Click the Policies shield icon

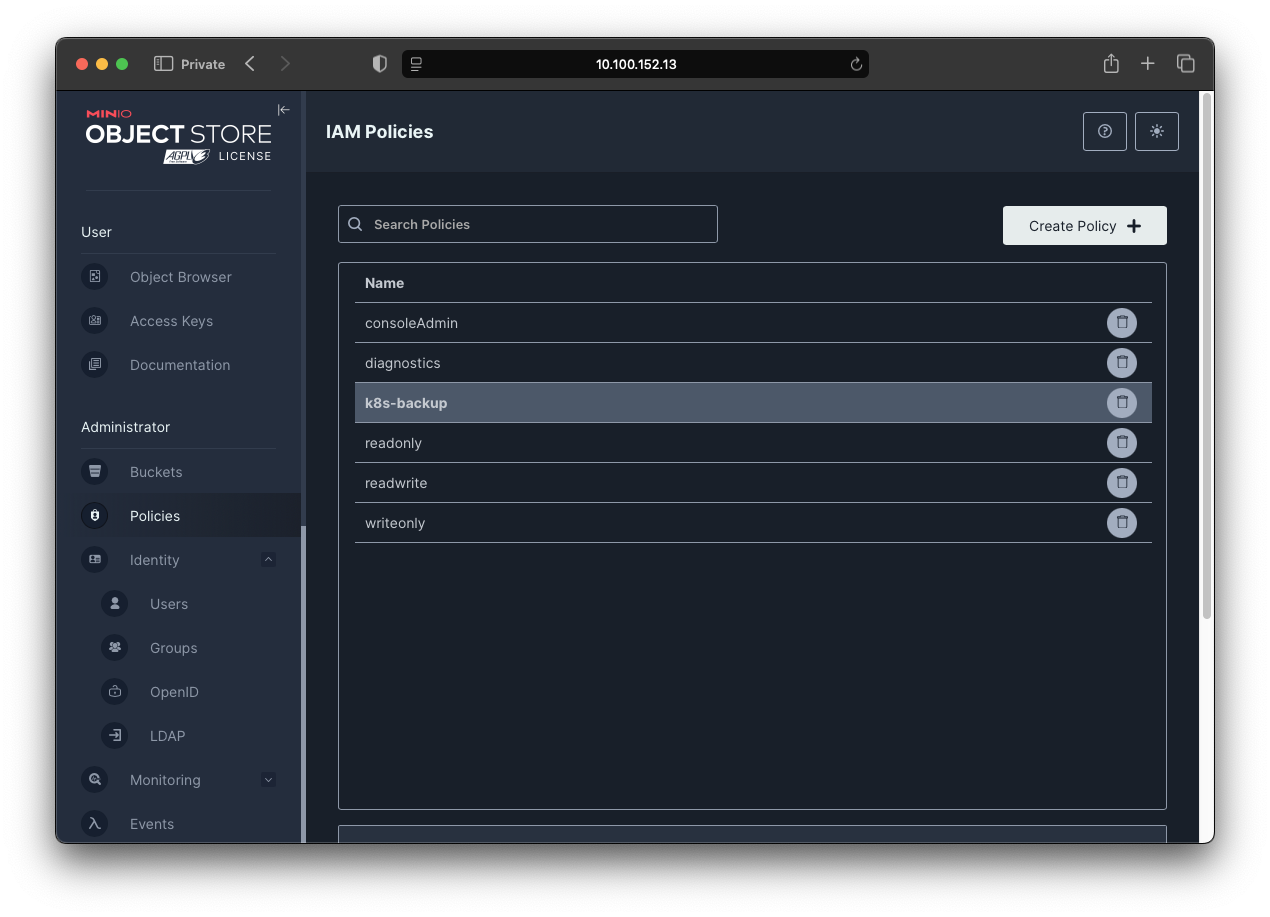point(94,515)
